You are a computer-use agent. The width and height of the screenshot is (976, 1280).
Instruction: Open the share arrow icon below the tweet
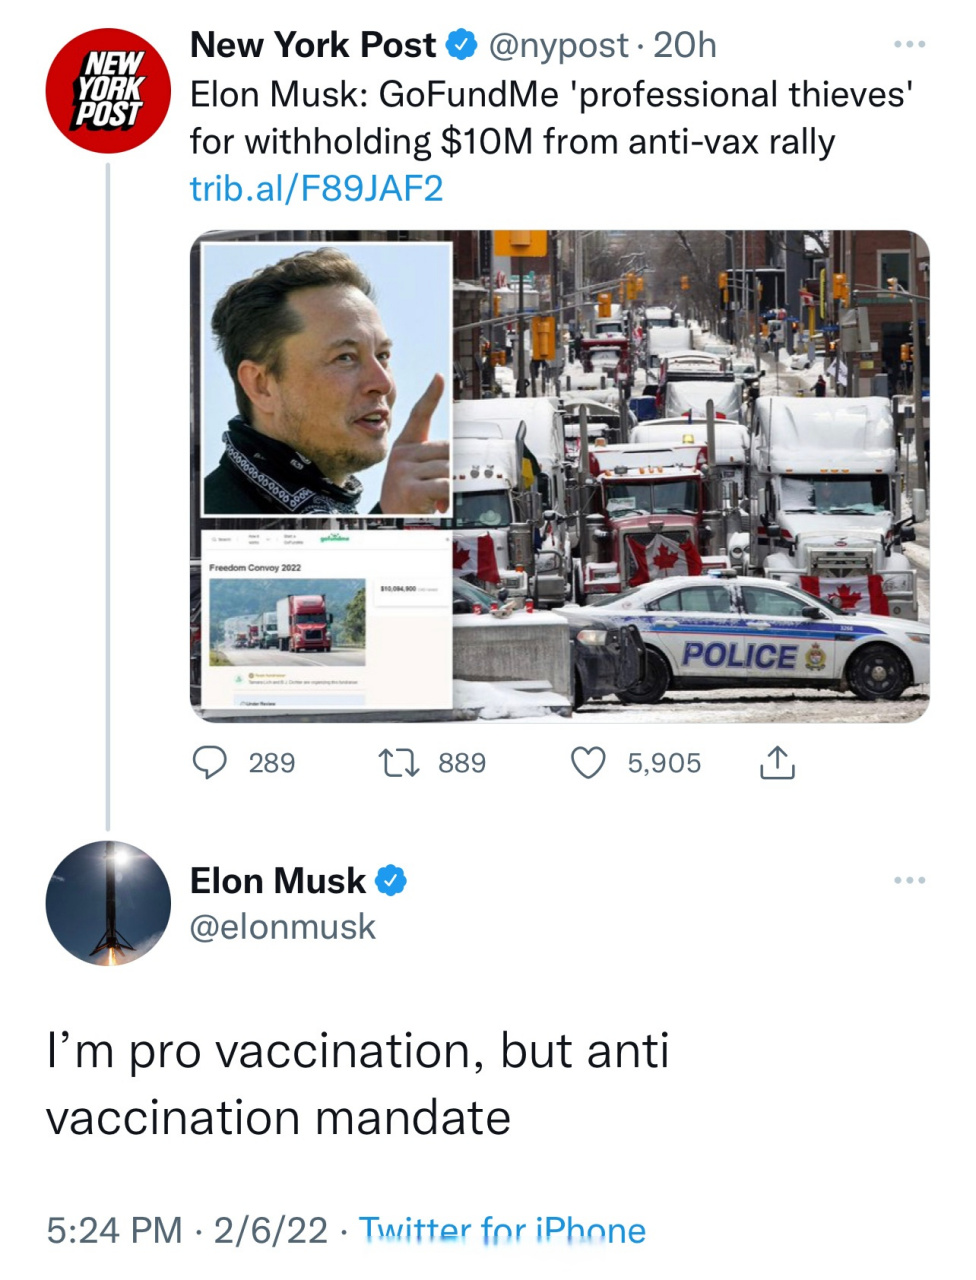point(776,762)
